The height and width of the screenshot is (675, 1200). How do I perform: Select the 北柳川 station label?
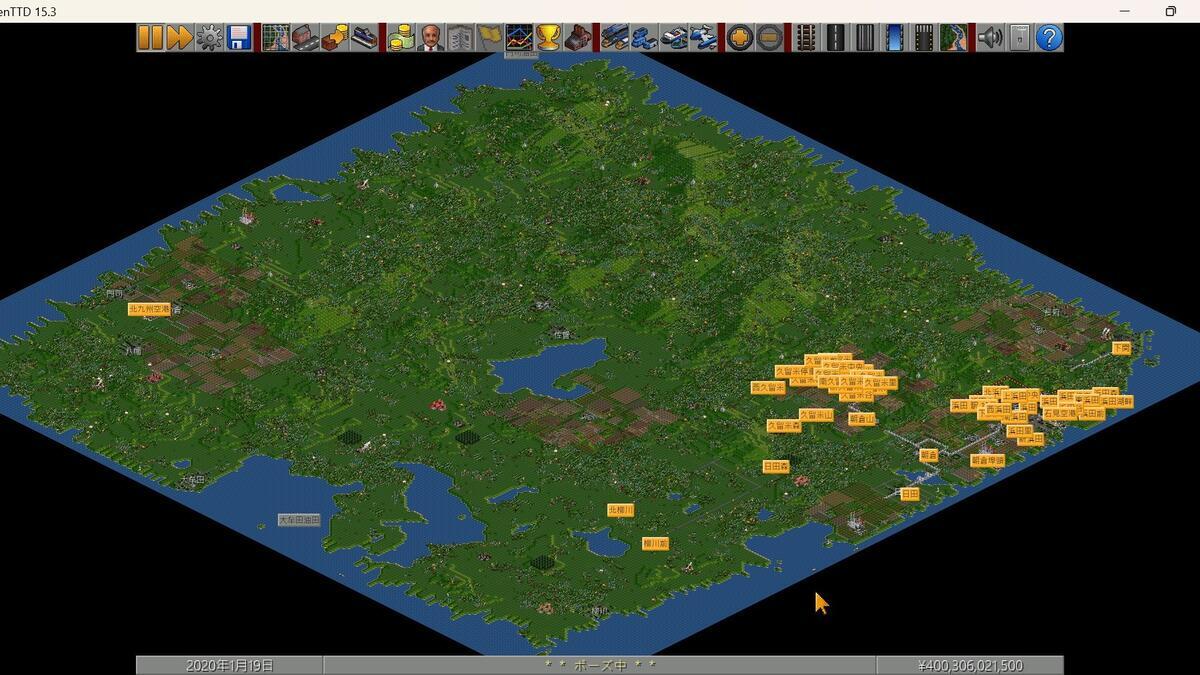click(x=621, y=510)
